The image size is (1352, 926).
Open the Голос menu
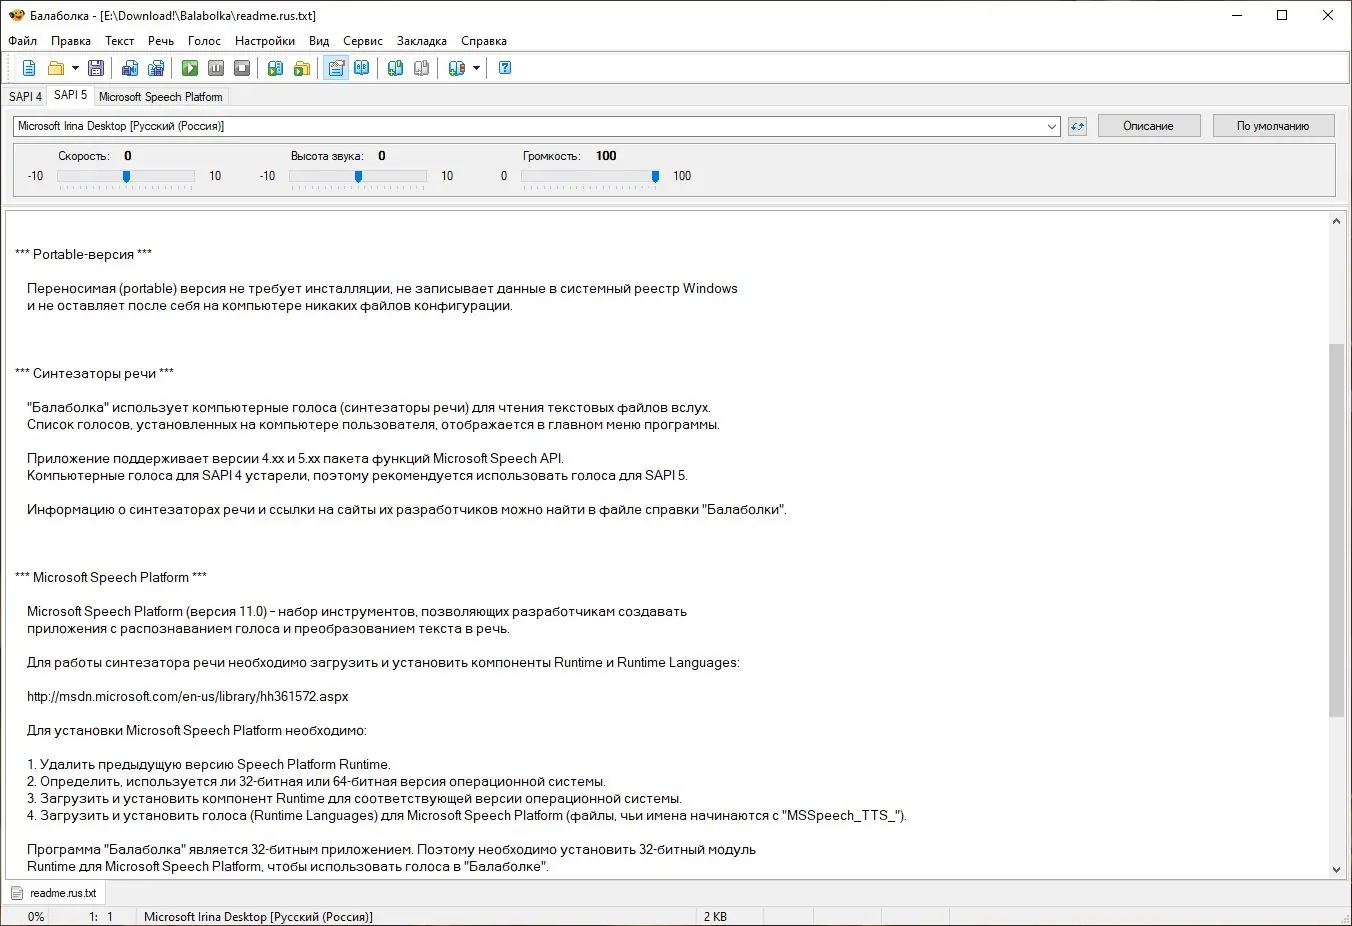[x=204, y=41]
